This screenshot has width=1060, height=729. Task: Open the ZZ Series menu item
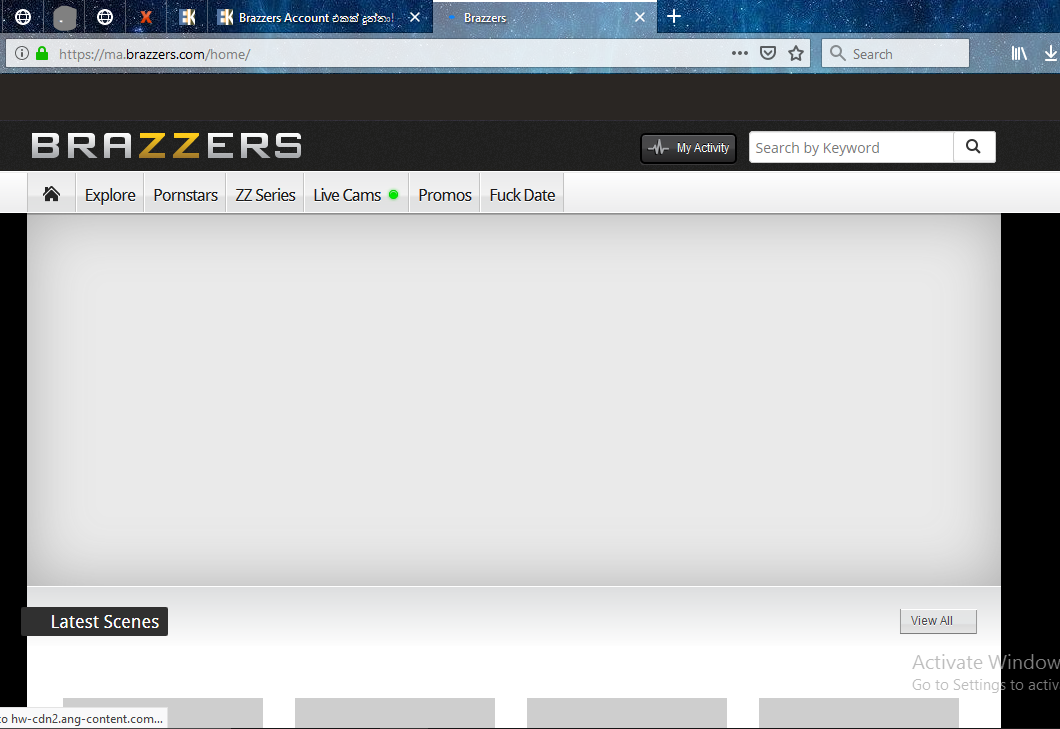(x=265, y=195)
